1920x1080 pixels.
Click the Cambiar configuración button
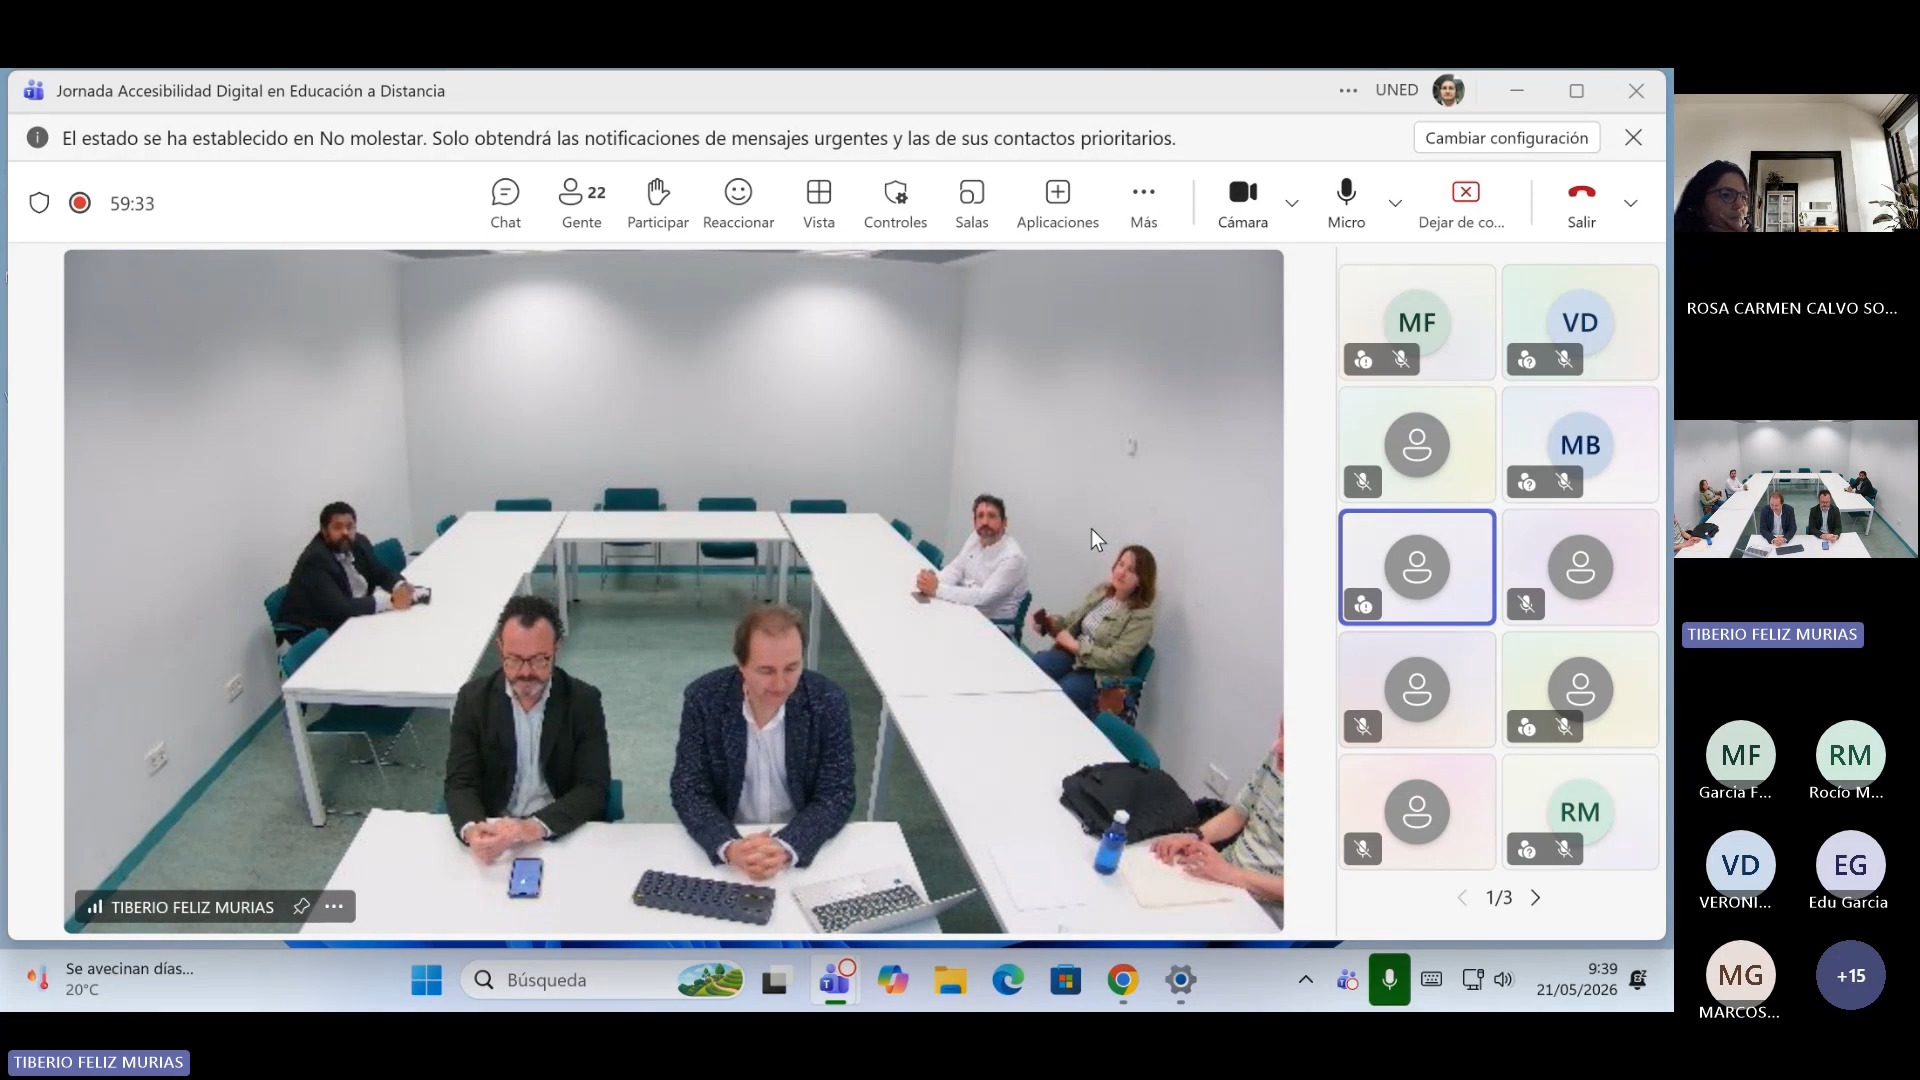point(1506,138)
